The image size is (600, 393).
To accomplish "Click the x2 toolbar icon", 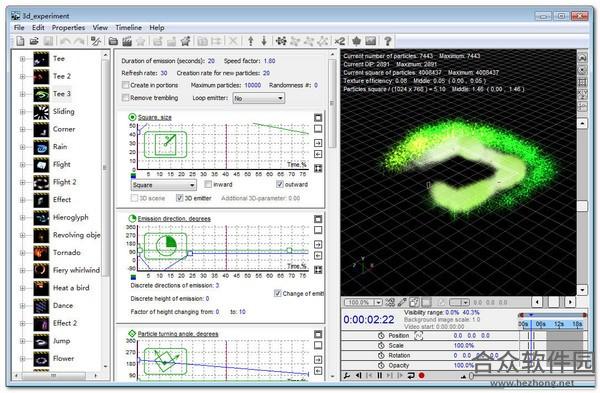I will point(339,41).
